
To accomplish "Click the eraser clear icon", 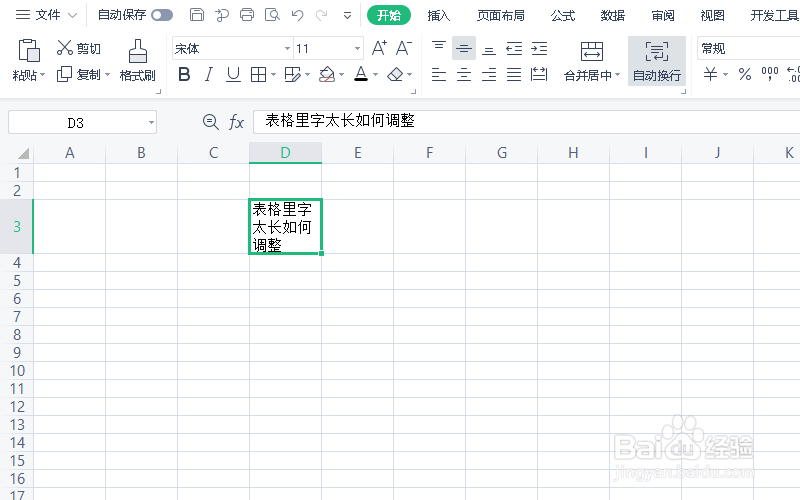I will coord(395,74).
